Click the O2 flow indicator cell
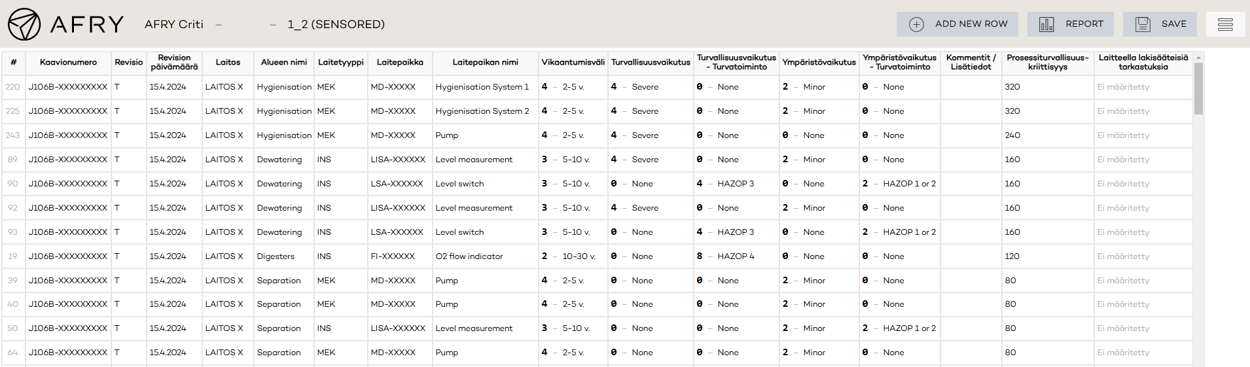The image size is (1250, 367). pyautogui.click(x=486, y=256)
